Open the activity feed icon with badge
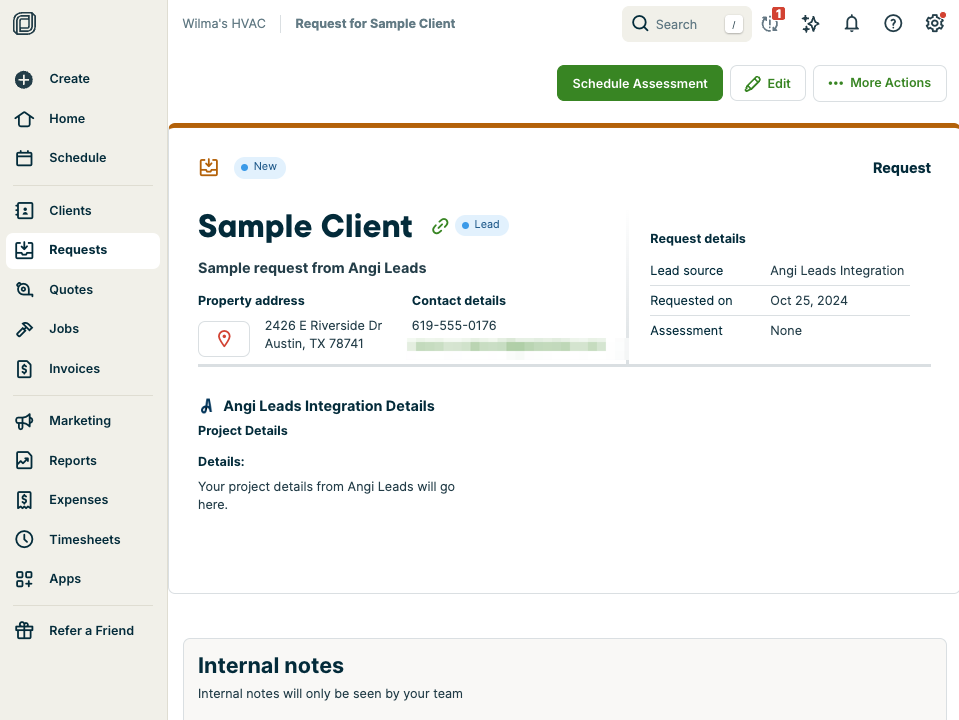Image resolution: width=959 pixels, height=720 pixels. [769, 24]
